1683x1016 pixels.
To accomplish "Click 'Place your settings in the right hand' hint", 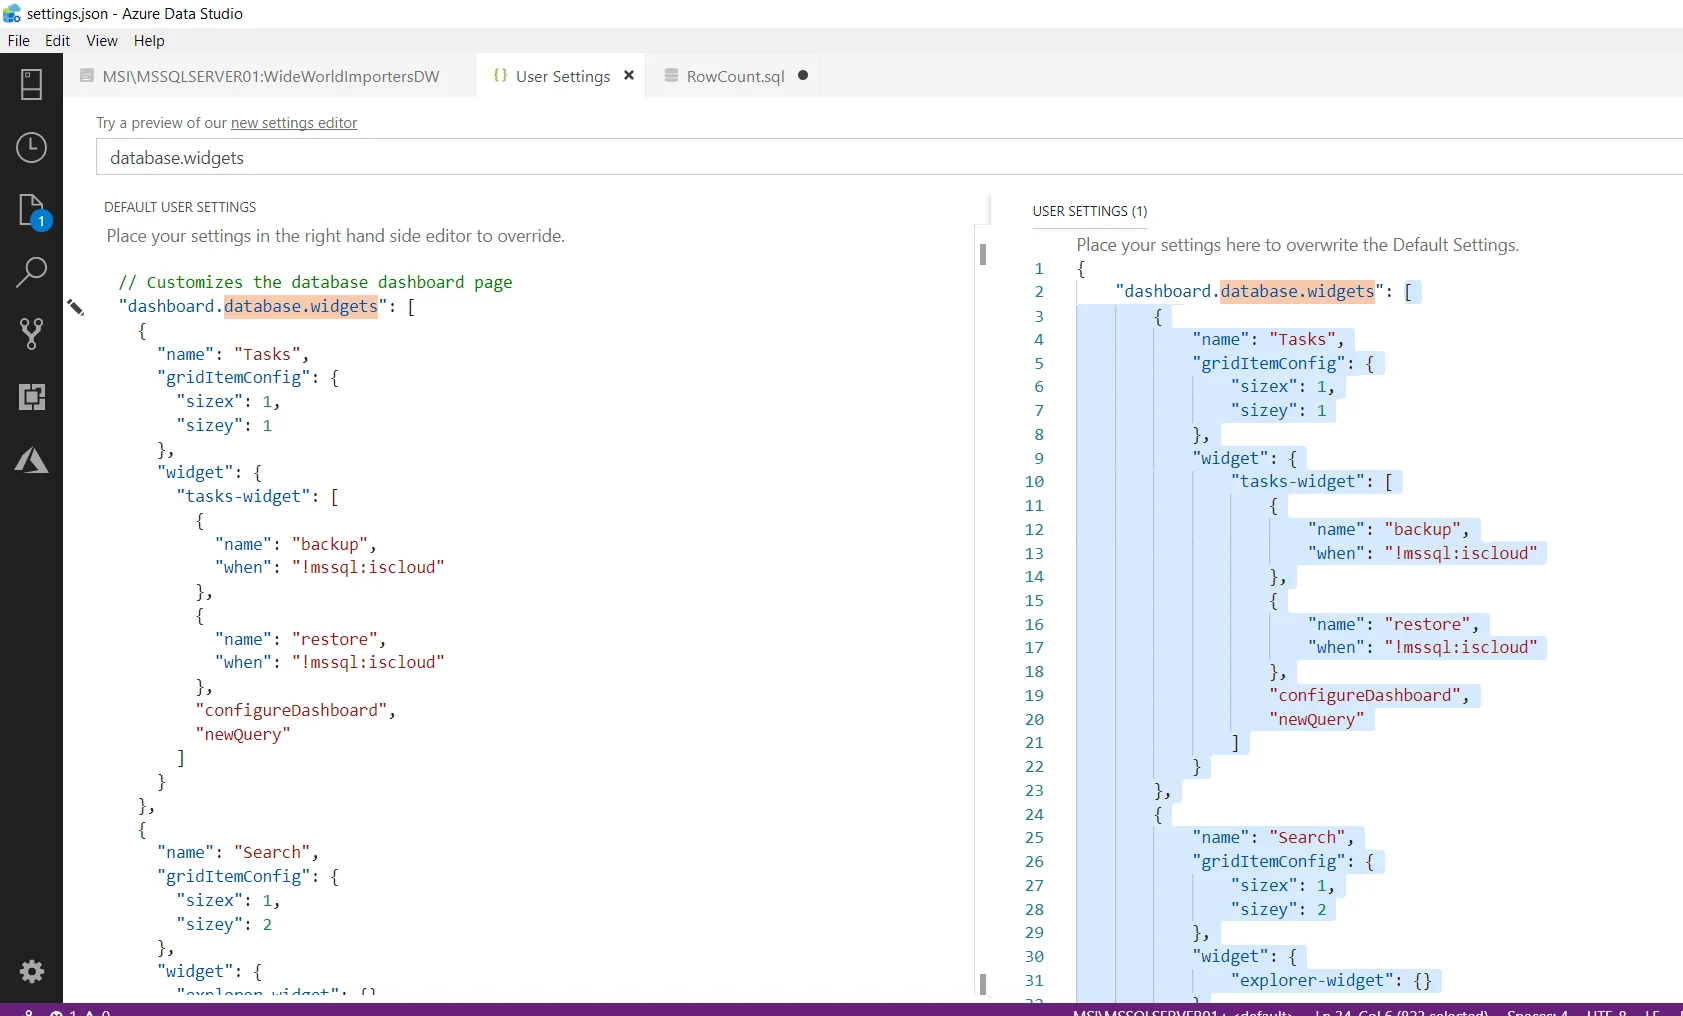I will point(336,236).
